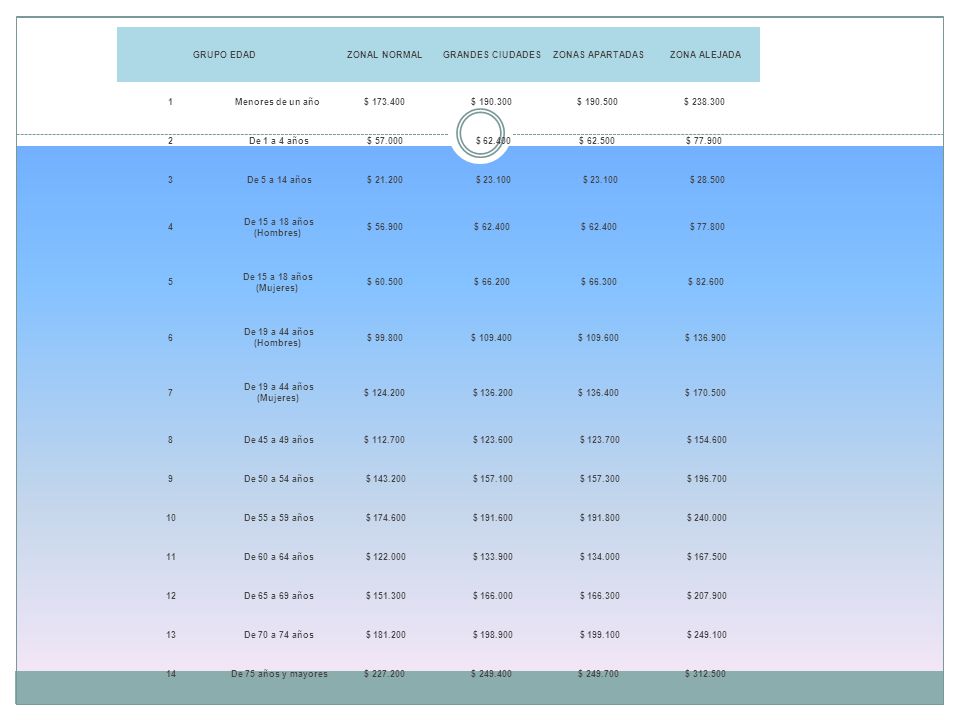The height and width of the screenshot is (720, 960).
Task: Select the value $ 57.000
Action: pyautogui.click(x=385, y=141)
